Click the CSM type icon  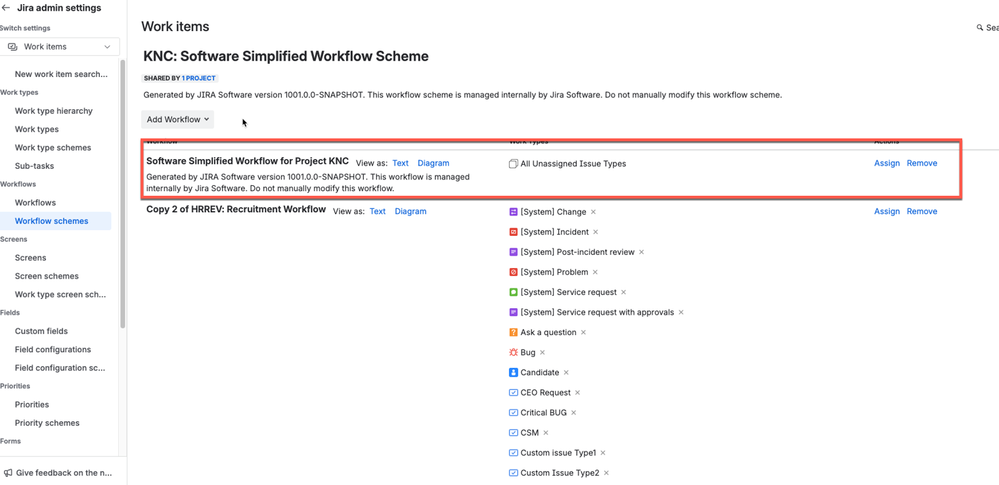514,433
